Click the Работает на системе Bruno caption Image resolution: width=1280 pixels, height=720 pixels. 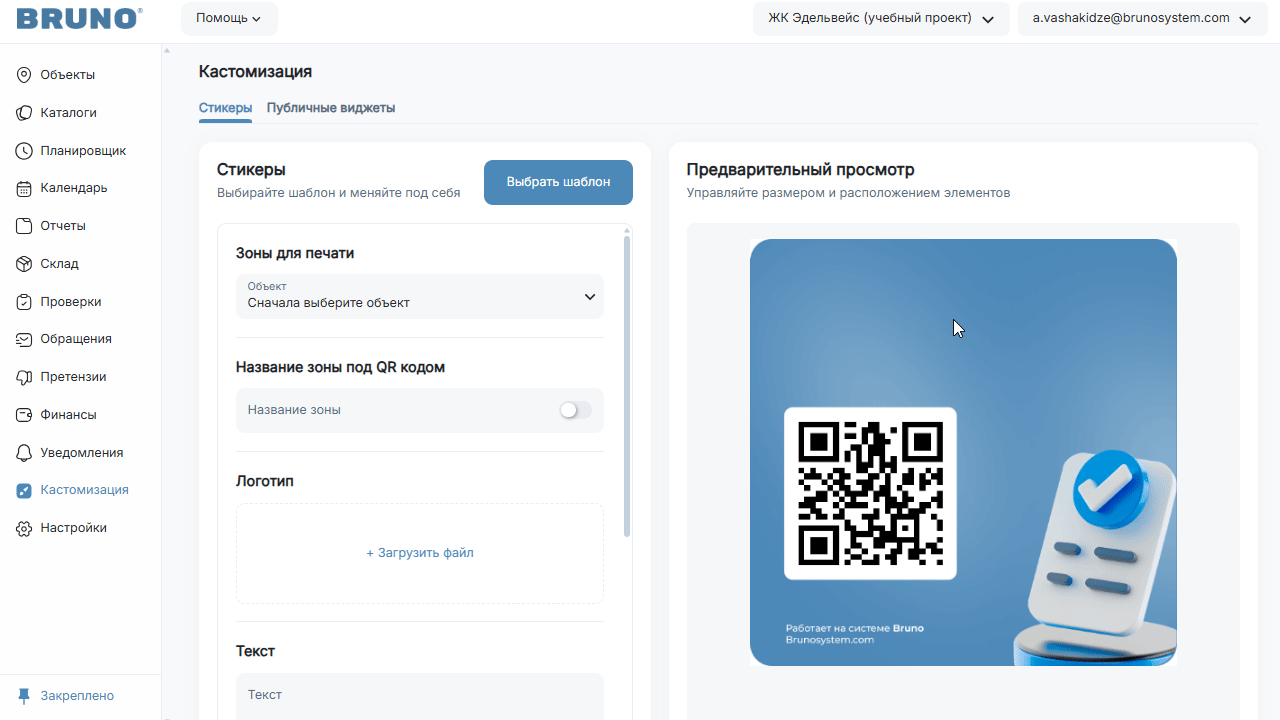click(x=855, y=628)
